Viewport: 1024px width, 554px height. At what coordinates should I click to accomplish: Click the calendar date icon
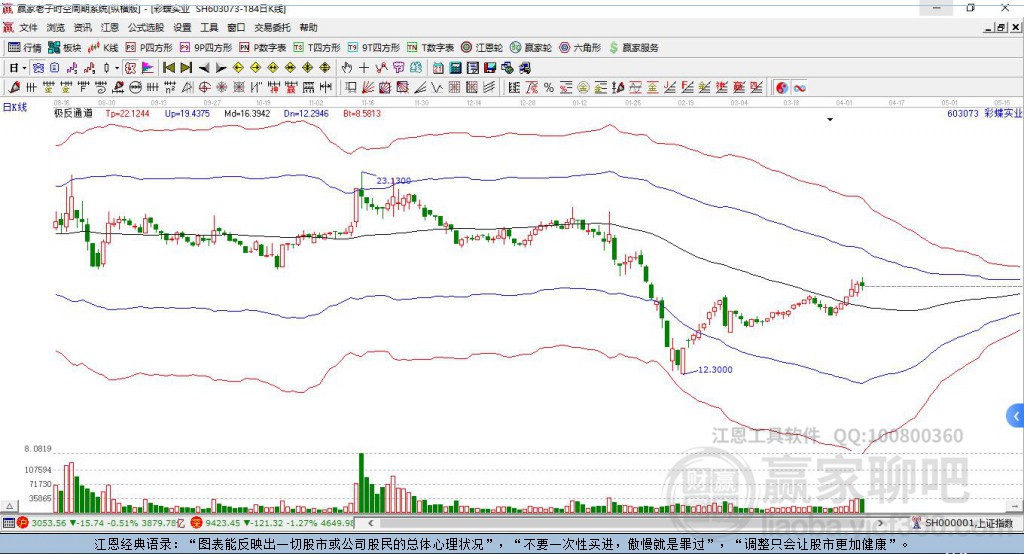click(438, 68)
